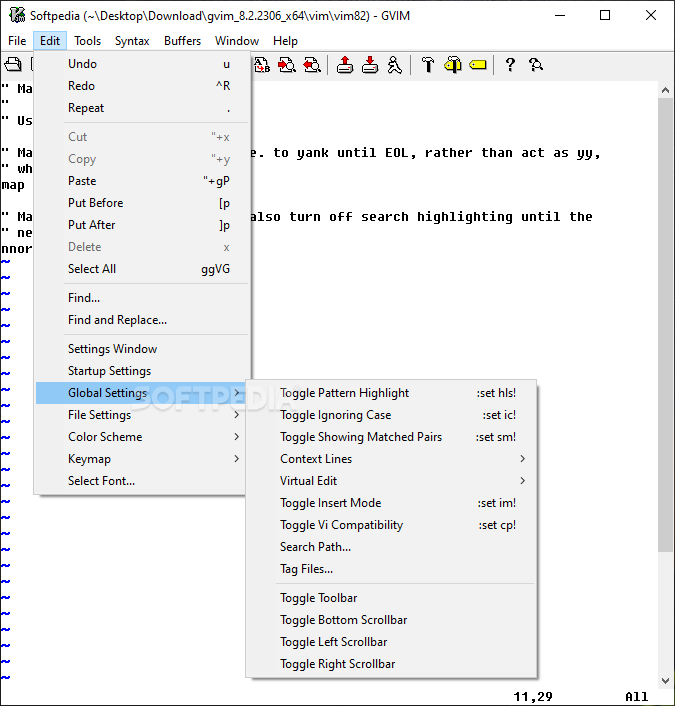Open Find and Replace... entry
675x706 pixels.
click(142, 320)
